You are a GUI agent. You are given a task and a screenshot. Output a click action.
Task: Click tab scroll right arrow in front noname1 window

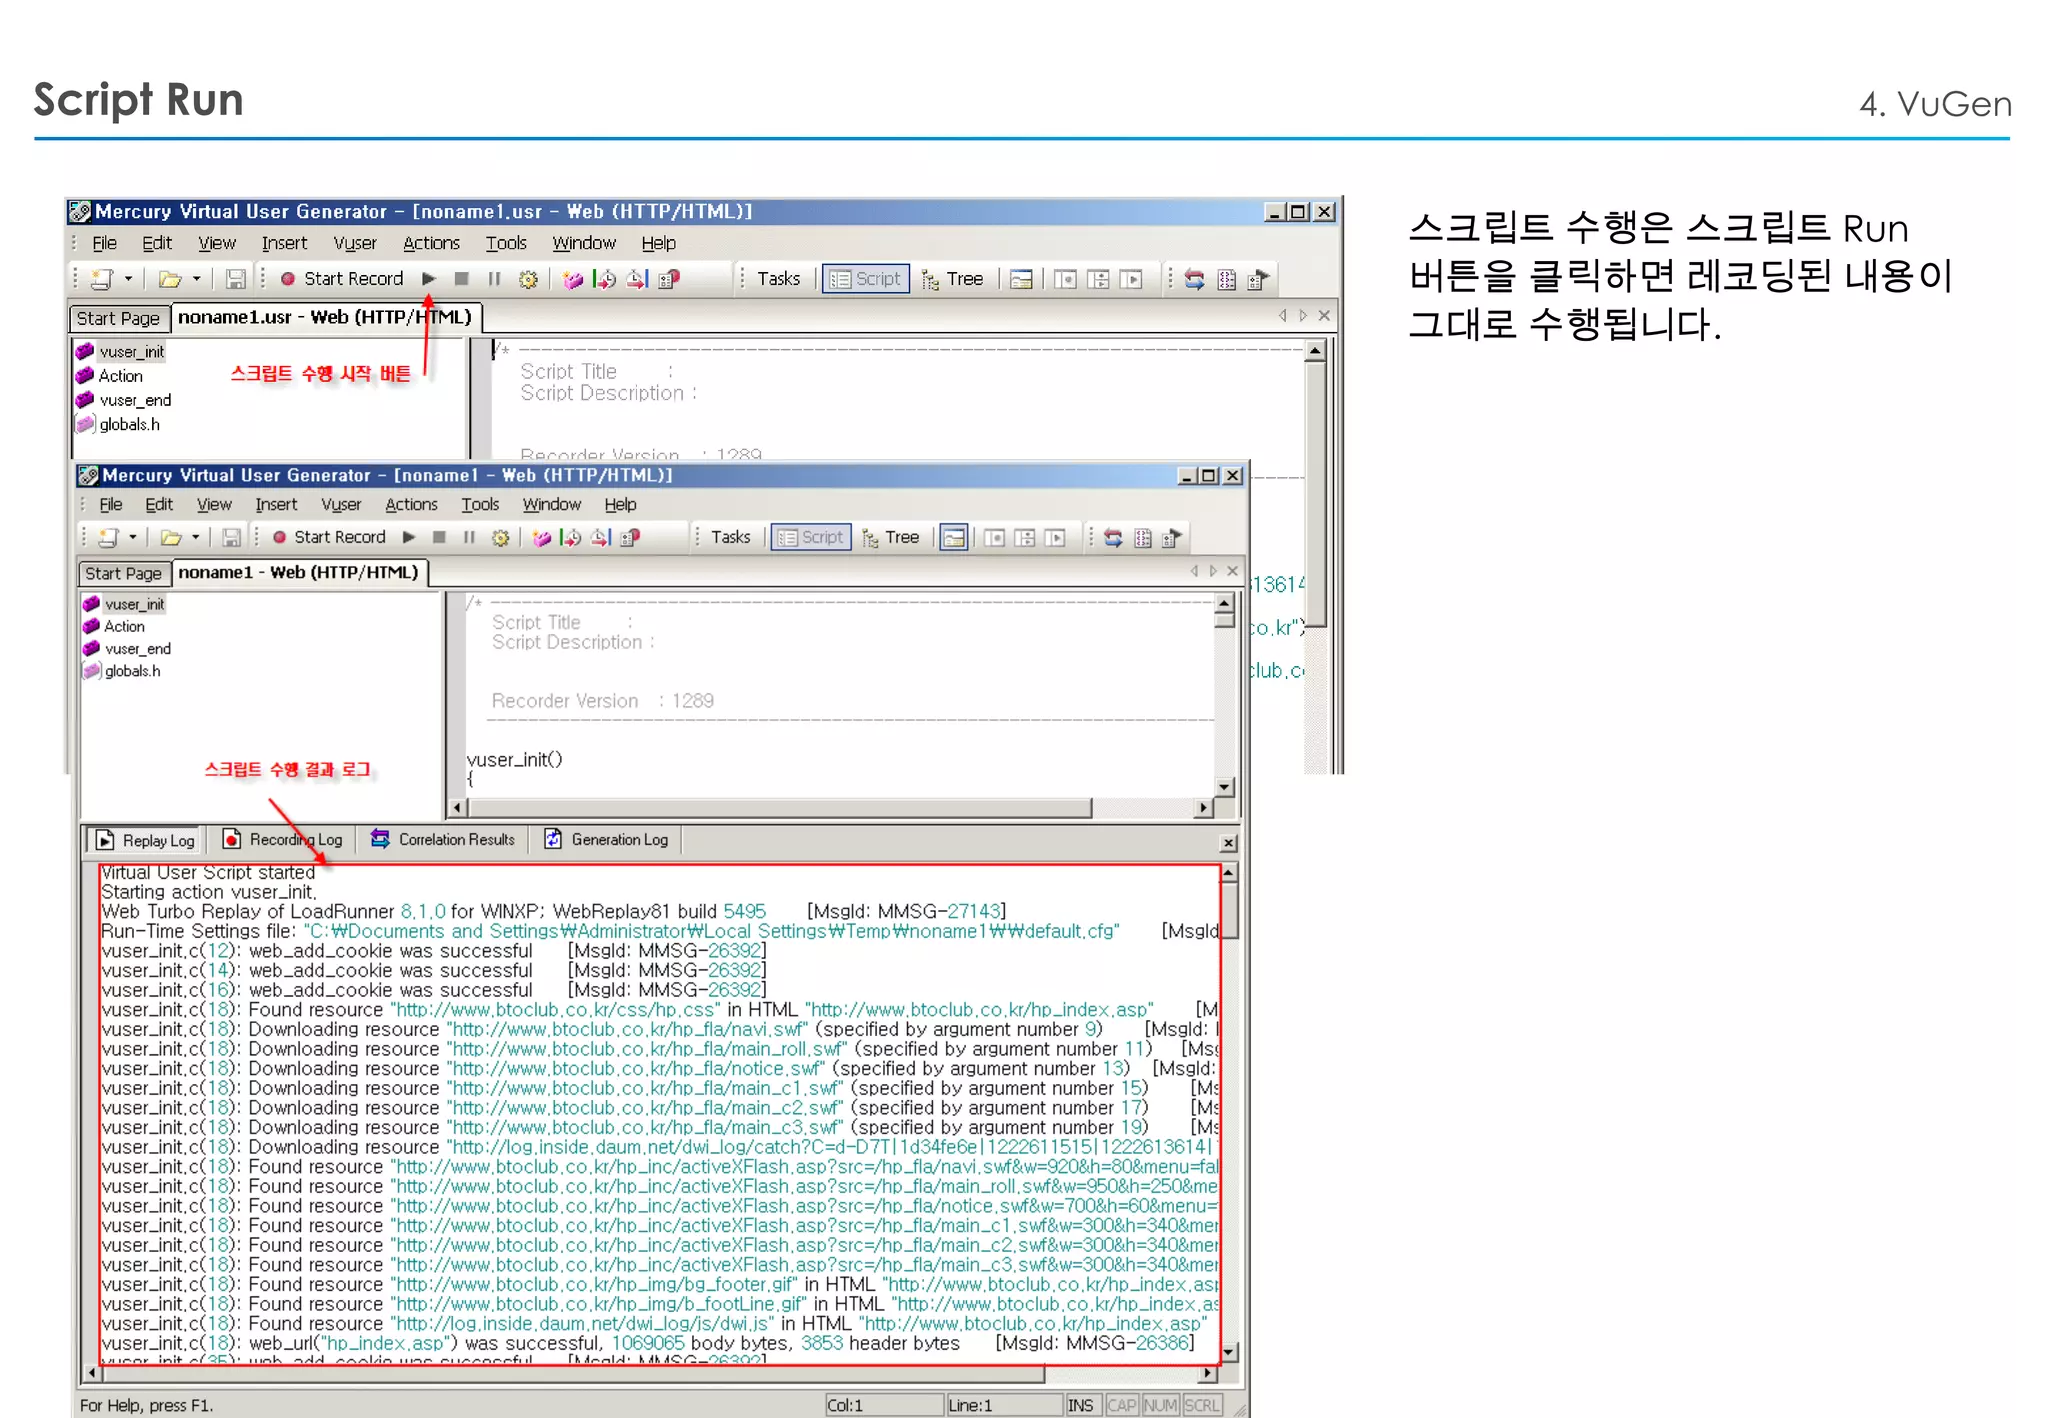pyautogui.click(x=1213, y=571)
